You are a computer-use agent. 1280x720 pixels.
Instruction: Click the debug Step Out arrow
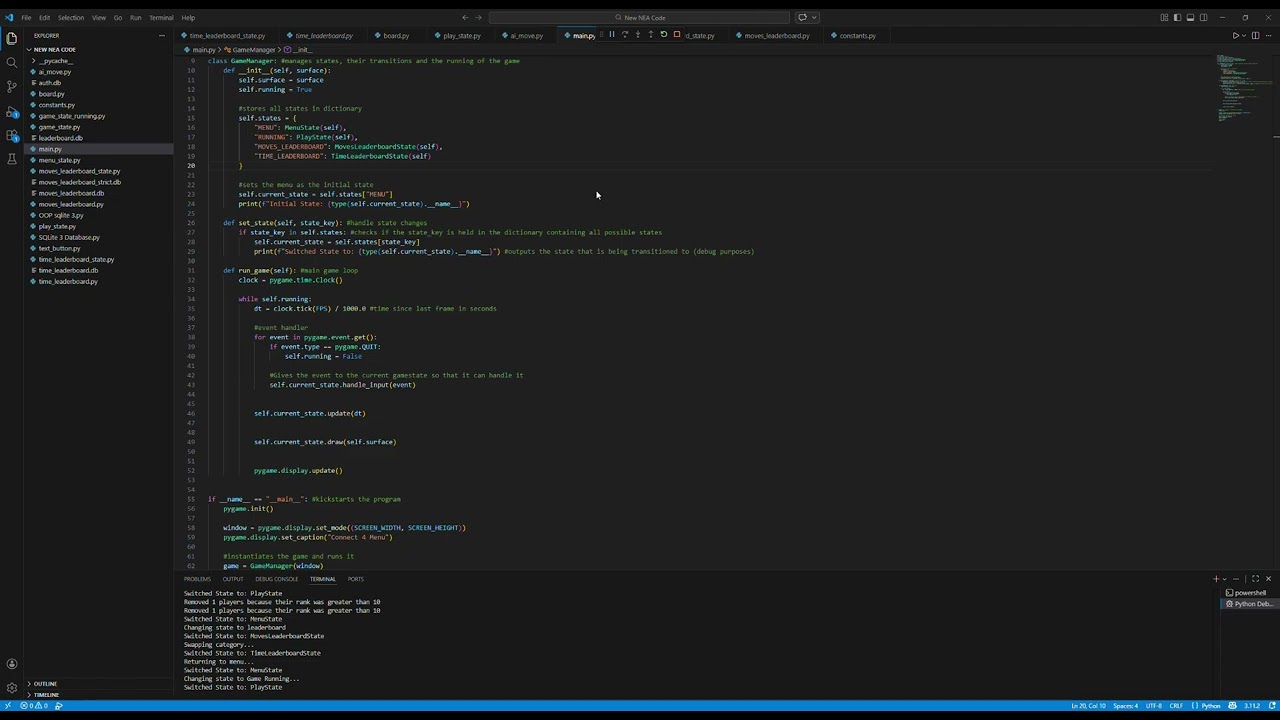pyautogui.click(x=650, y=35)
